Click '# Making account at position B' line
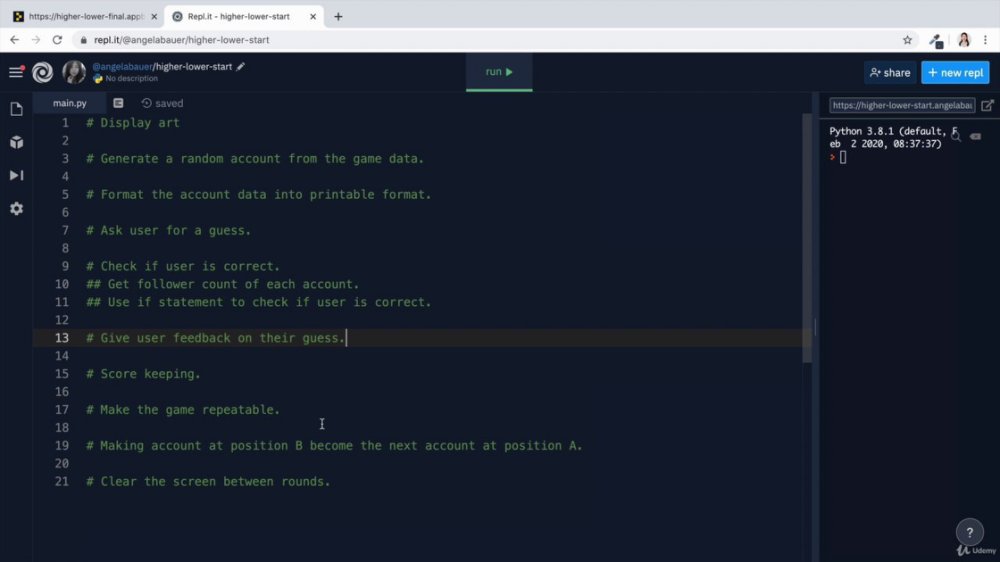This screenshot has width=1000, height=562. point(334,445)
